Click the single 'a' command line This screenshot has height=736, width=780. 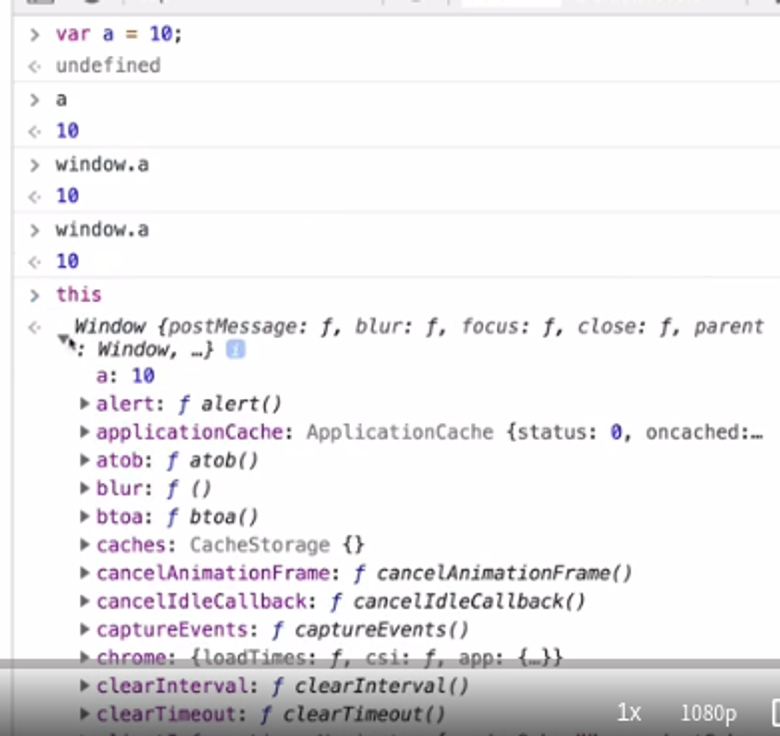click(x=61, y=99)
